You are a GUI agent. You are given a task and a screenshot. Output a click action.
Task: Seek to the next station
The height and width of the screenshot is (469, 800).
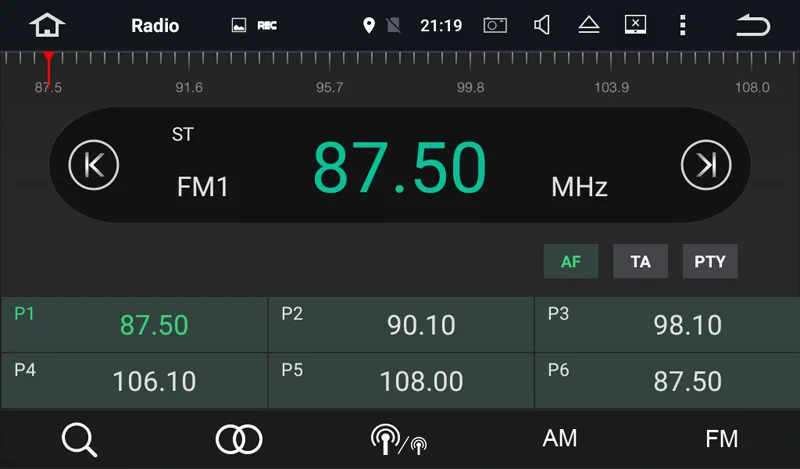coord(706,165)
